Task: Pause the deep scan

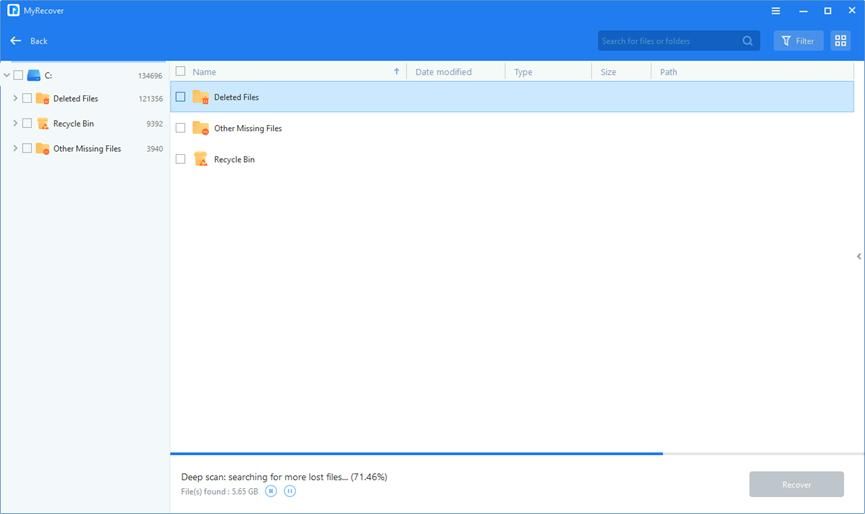Action: pyautogui.click(x=290, y=491)
